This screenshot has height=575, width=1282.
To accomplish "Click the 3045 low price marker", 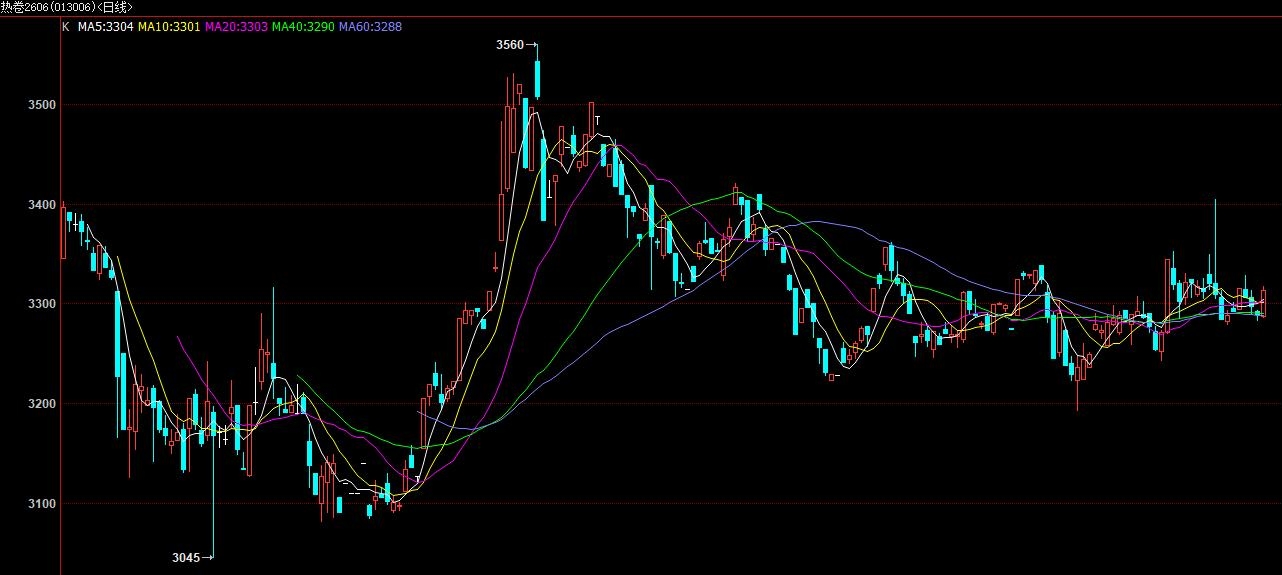I will pos(186,557).
